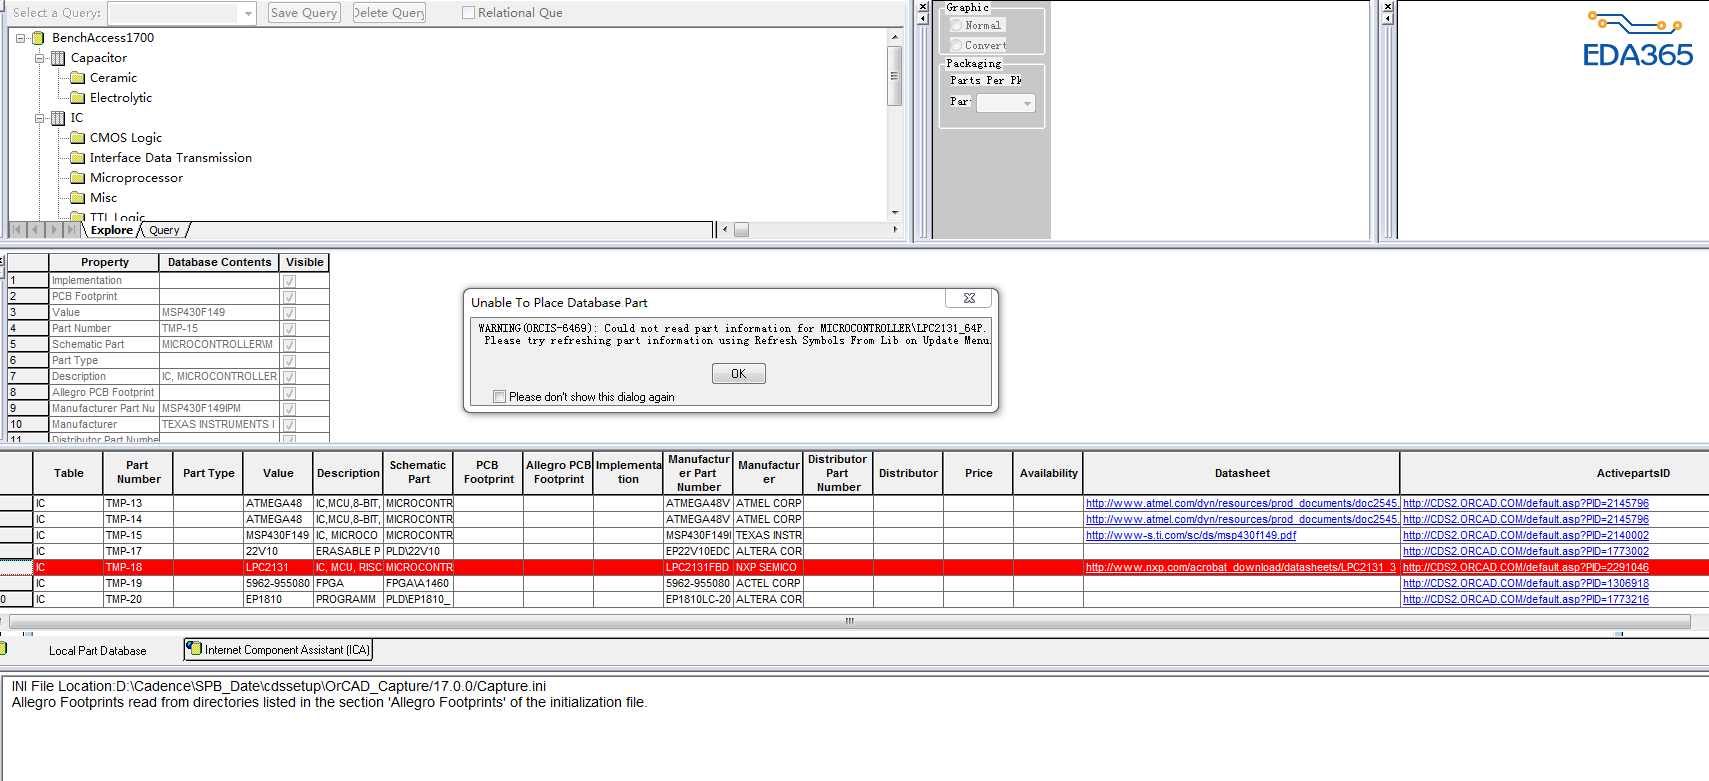1709x781 pixels.
Task: Toggle Visible checkbox for Manufacturer property row
Action: click(x=289, y=425)
